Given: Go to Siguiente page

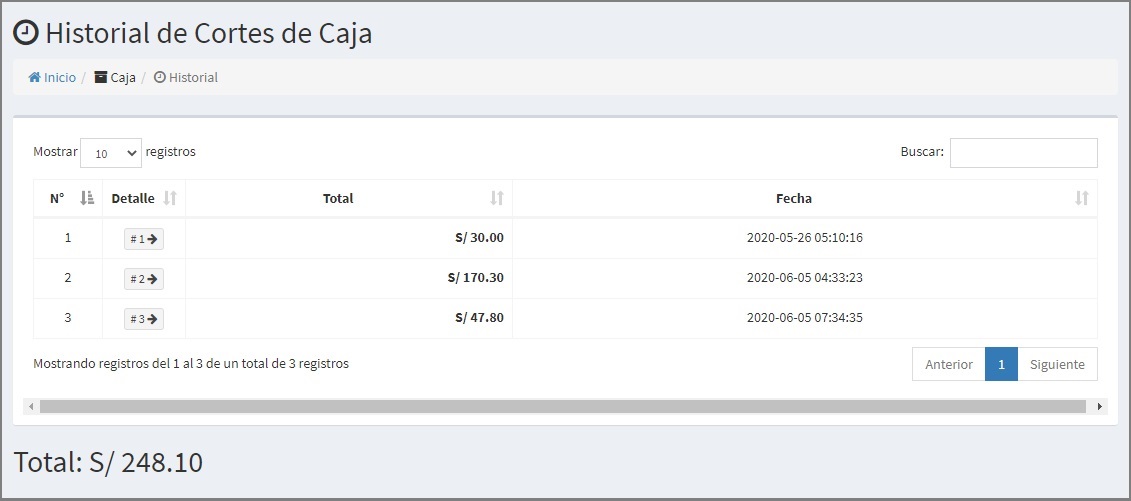Looking at the screenshot, I should (x=1057, y=364).
